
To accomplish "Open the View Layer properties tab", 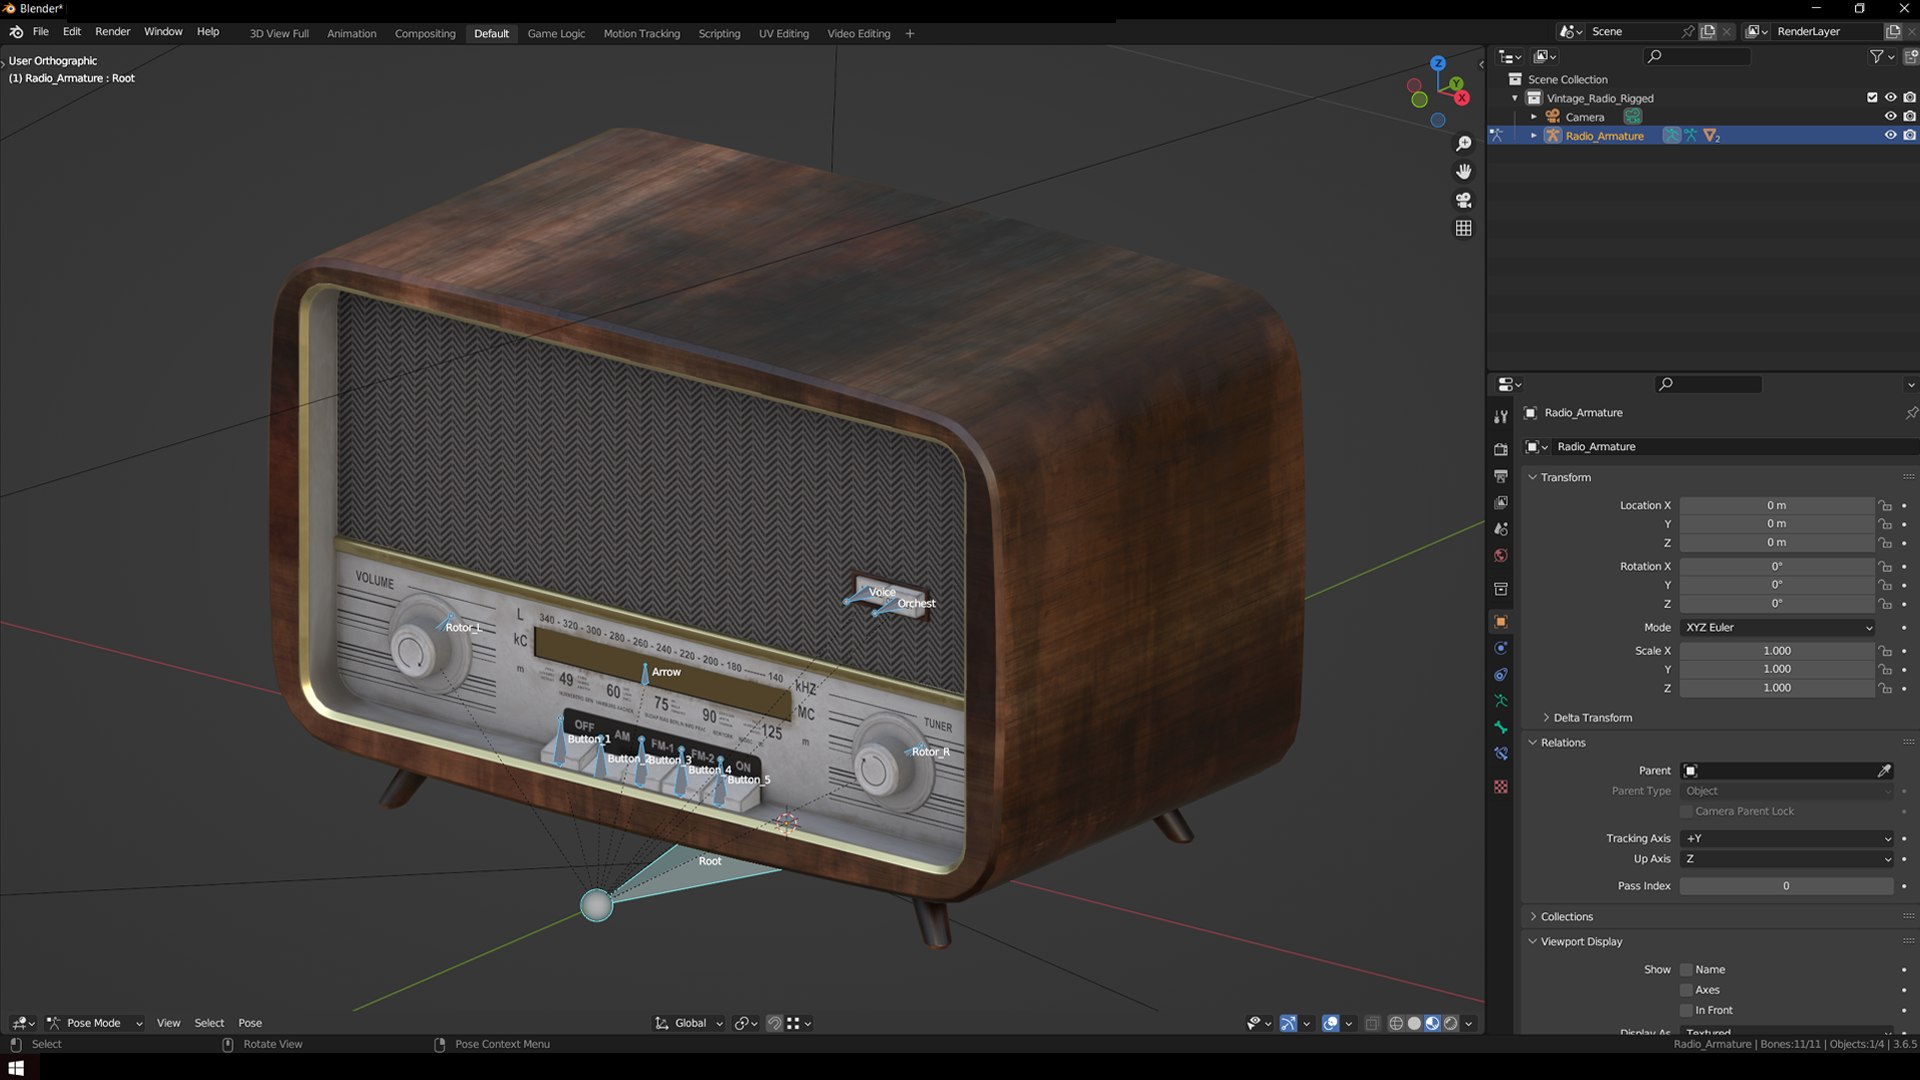I will pyautogui.click(x=1500, y=503).
